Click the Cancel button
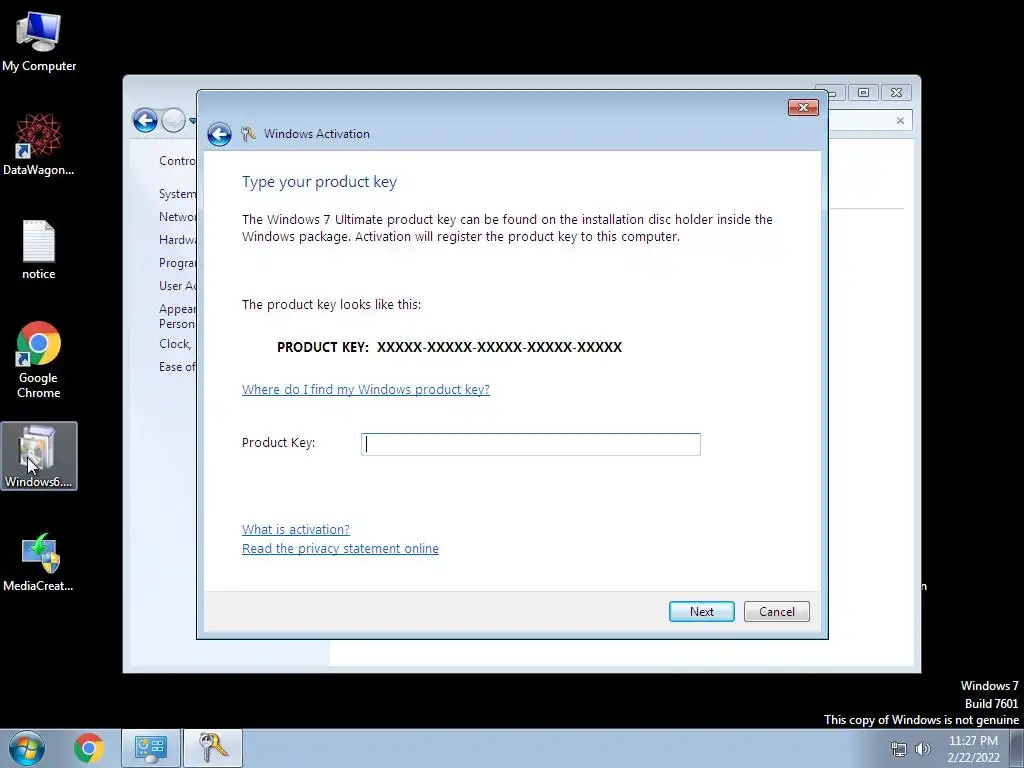The height and width of the screenshot is (768, 1024). pos(776,611)
